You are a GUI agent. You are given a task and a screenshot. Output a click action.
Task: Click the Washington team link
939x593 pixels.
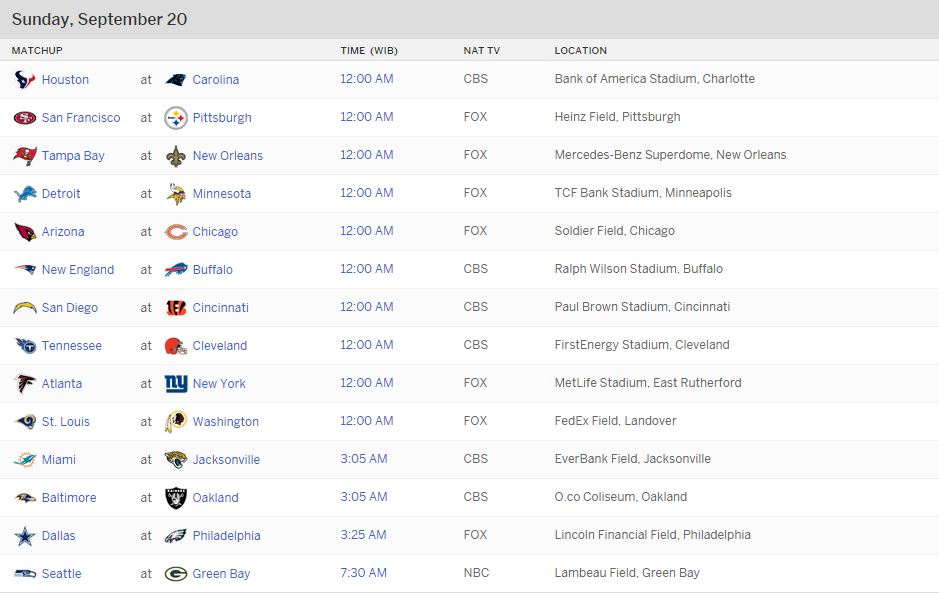[226, 422]
